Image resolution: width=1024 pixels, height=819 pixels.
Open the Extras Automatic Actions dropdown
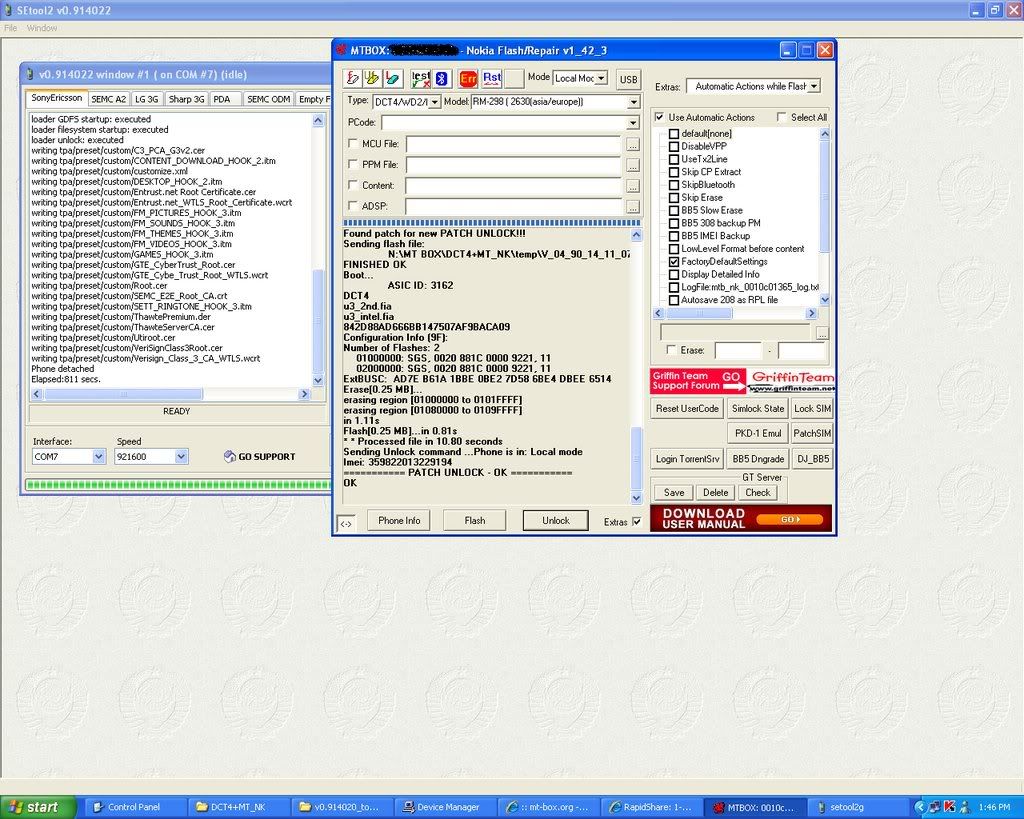tap(814, 86)
